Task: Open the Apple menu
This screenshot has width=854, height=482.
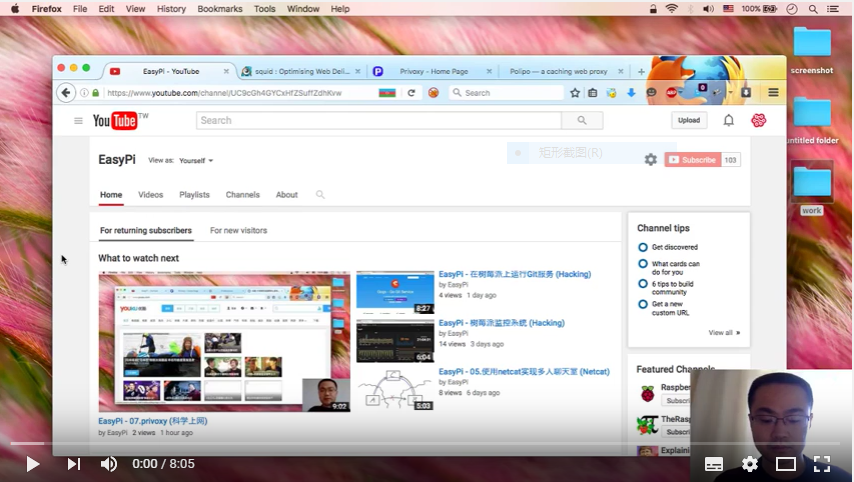Action: point(15,9)
